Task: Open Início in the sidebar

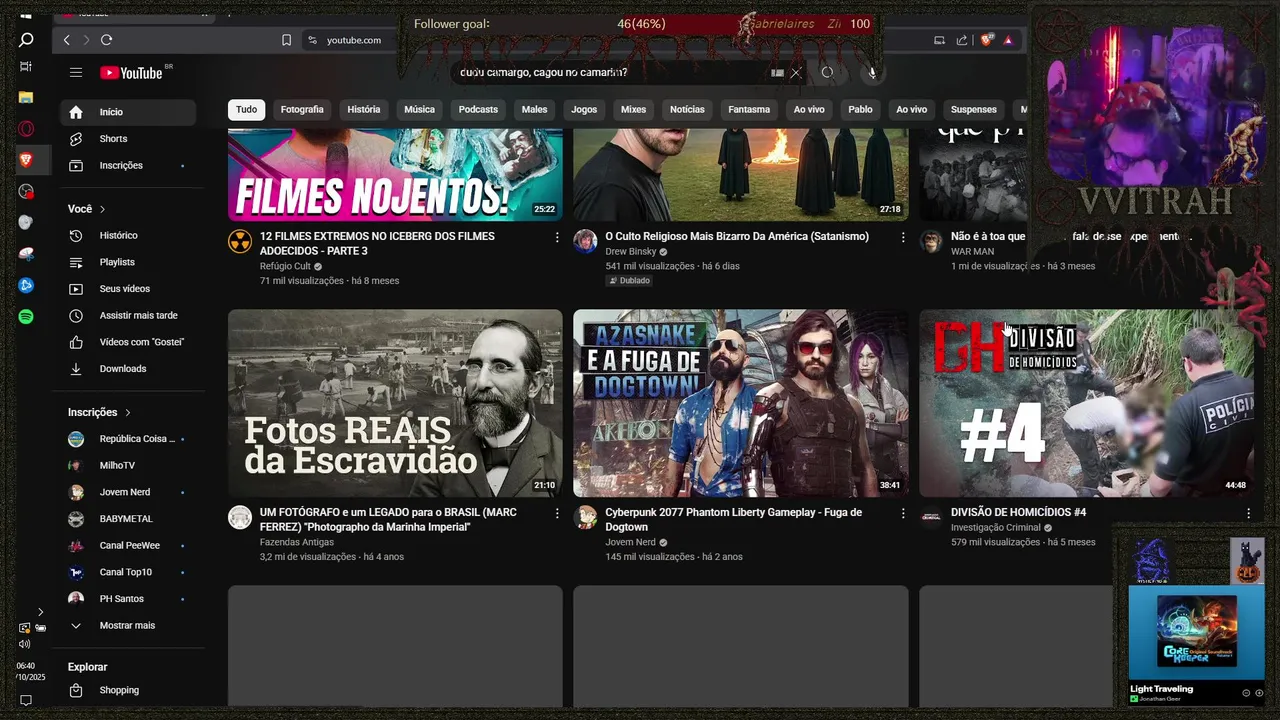Action: 128,112
